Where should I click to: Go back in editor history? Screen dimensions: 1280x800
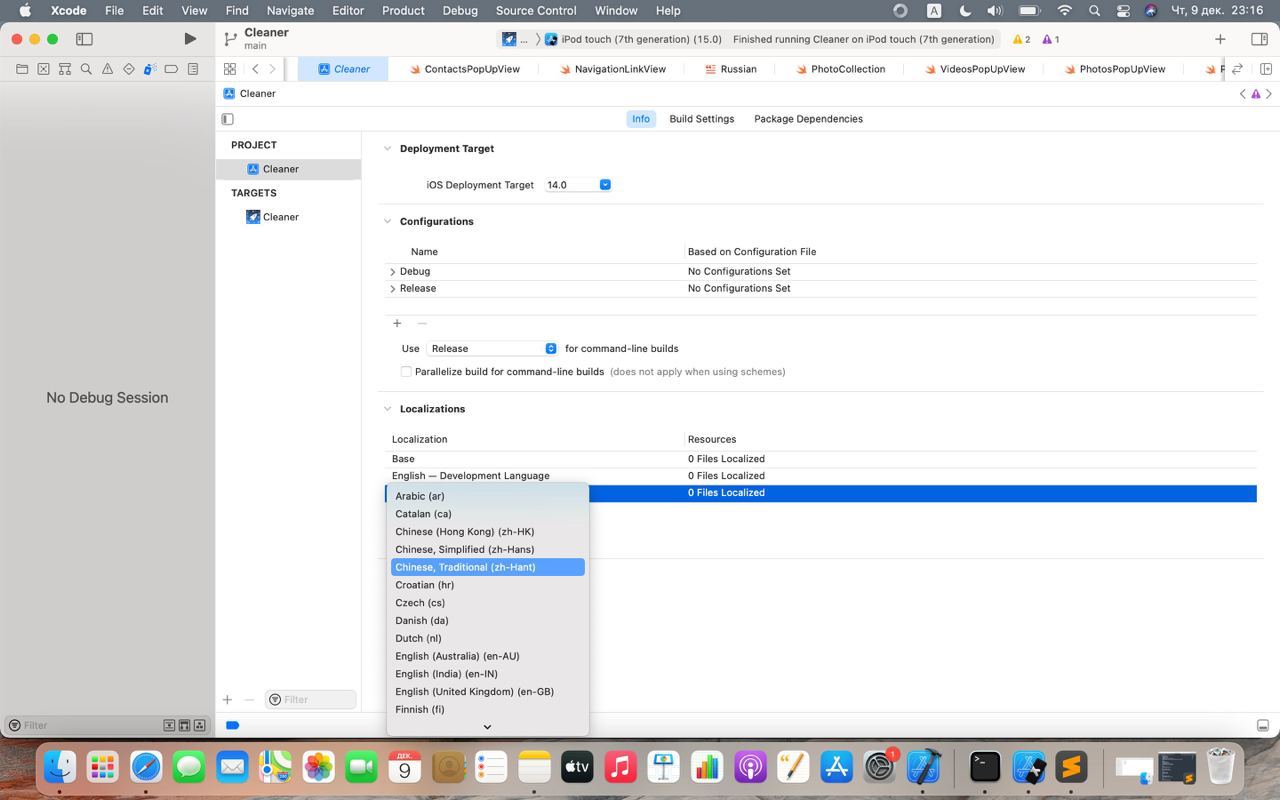coord(256,69)
